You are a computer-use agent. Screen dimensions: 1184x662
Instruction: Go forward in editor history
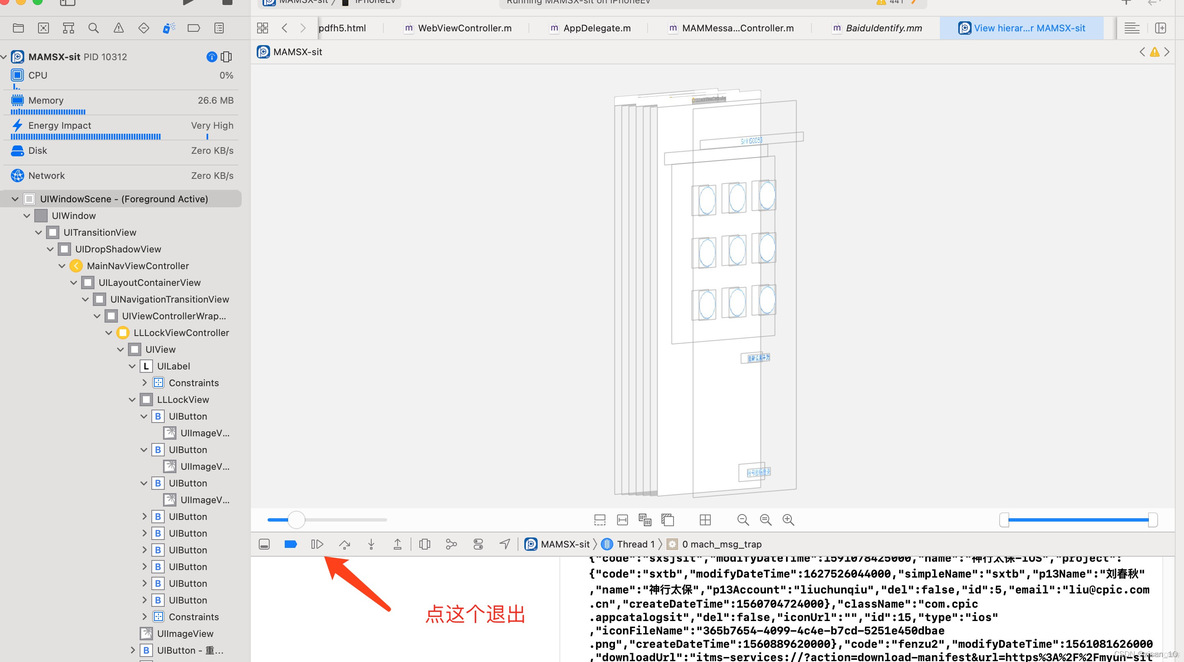pyautogui.click(x=303, y=28)
